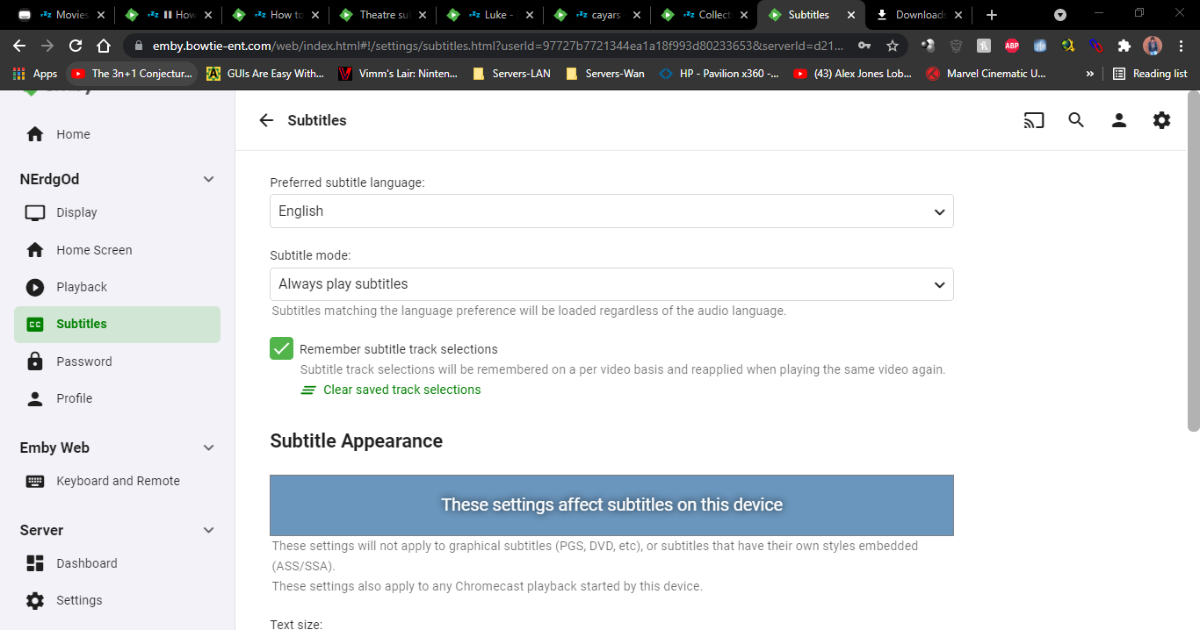
Task: Open Home Screen settings
Action: point(117,250)
